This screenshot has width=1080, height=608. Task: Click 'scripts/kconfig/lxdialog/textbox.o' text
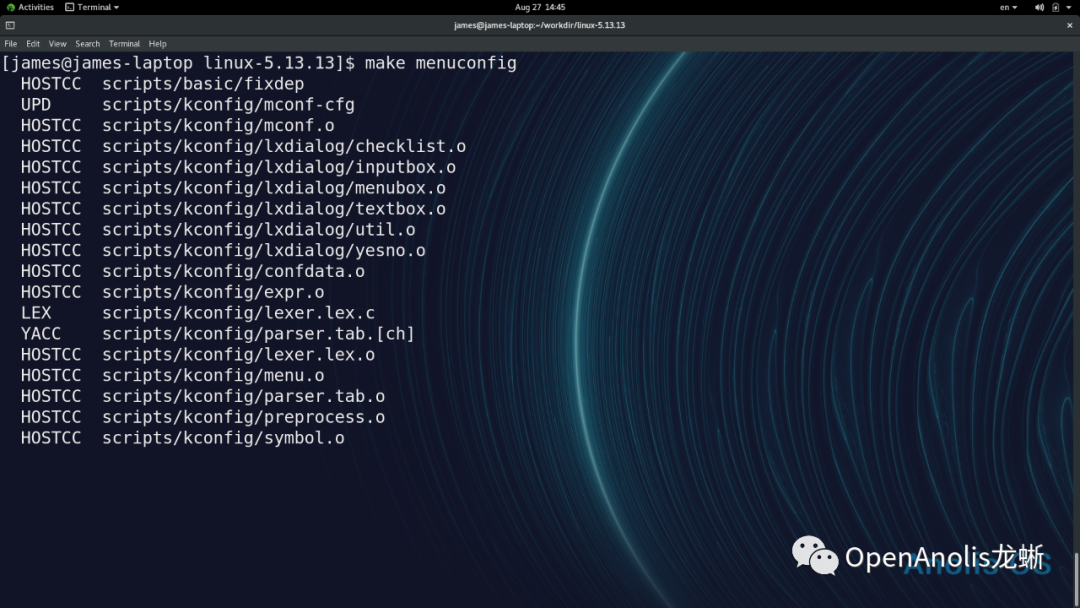click(274, 209)
